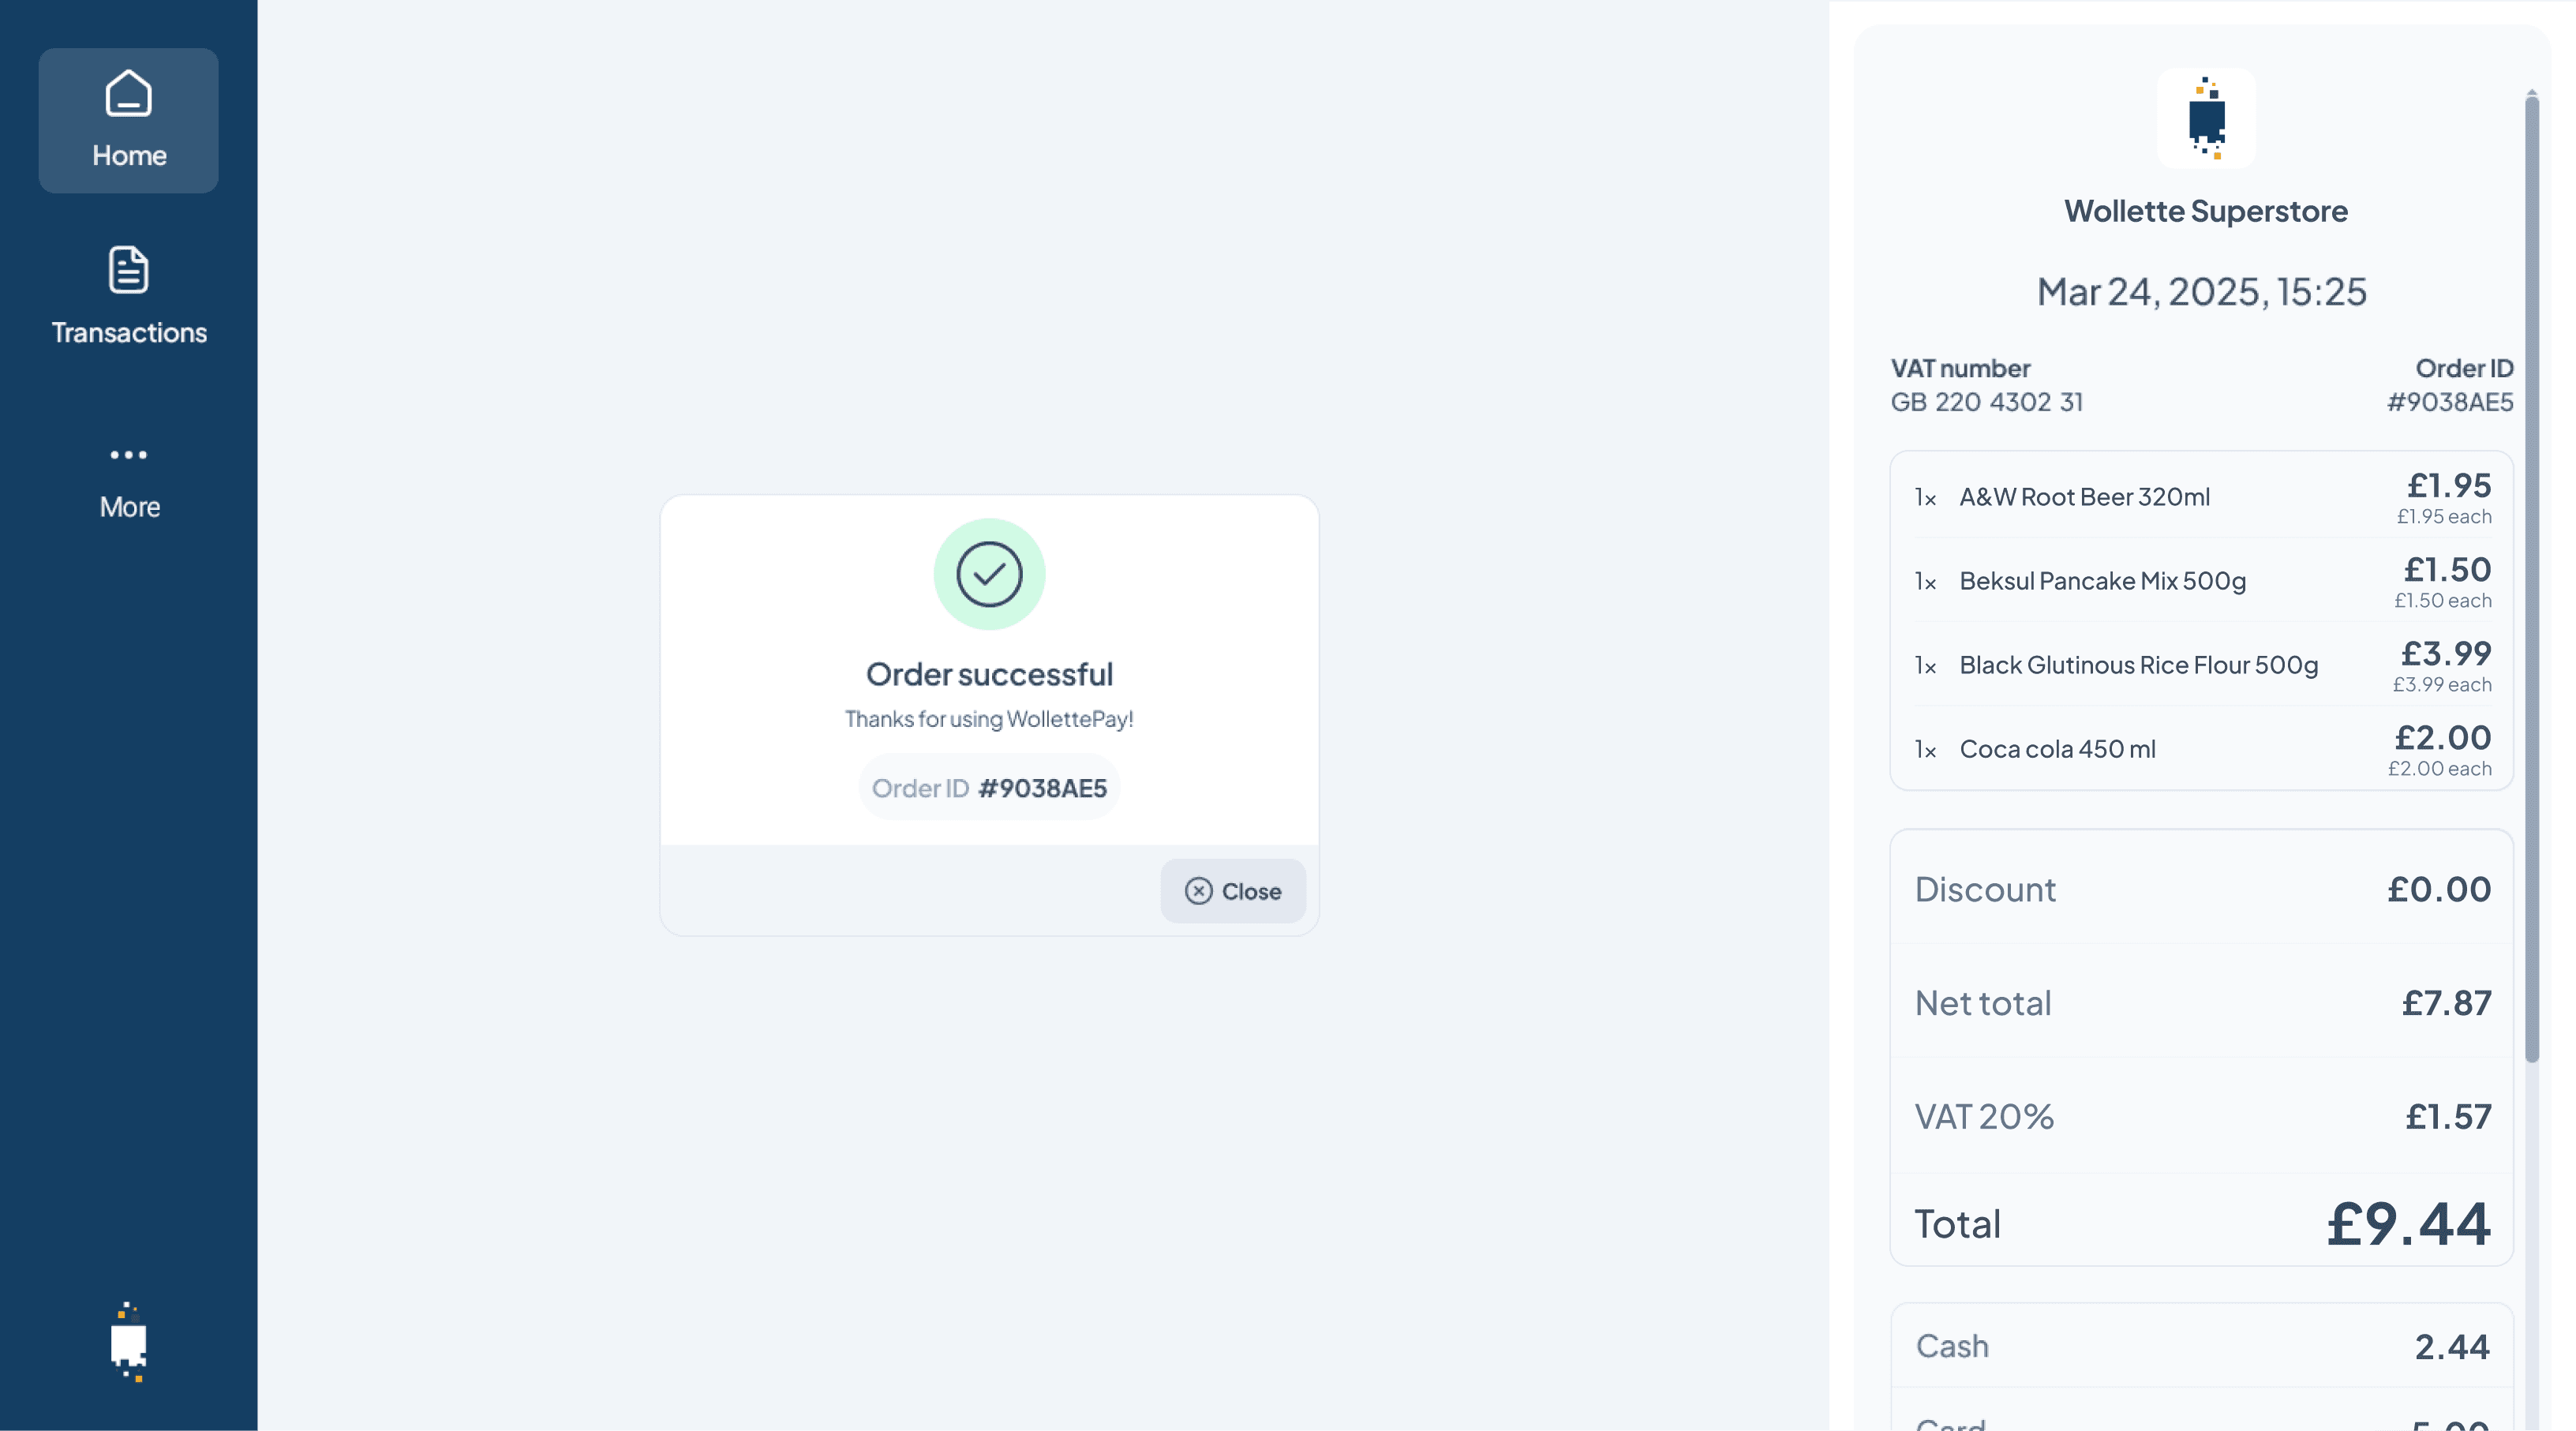Click the VAT number GB 220 4302 31
The width and height of the screenshot is (2576, 1431).
click(x=1987, y=402)
